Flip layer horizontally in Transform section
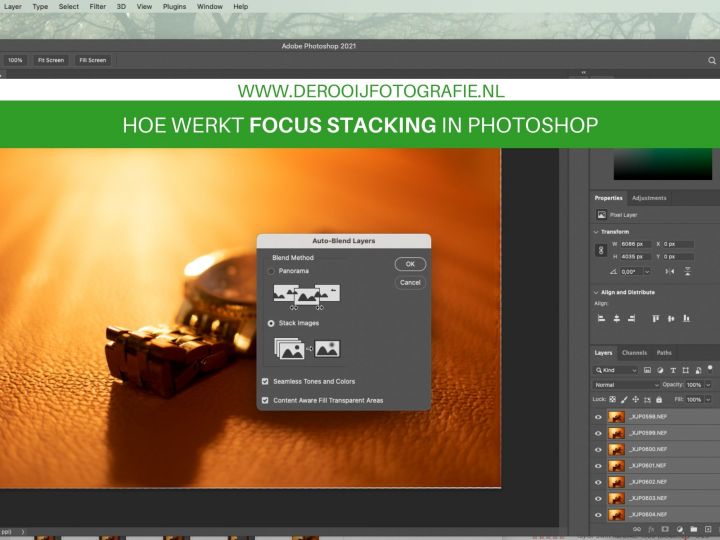Image resolution: width=720 pixels, height=540 pixels. pyautogui.click(x=670, y=271)
